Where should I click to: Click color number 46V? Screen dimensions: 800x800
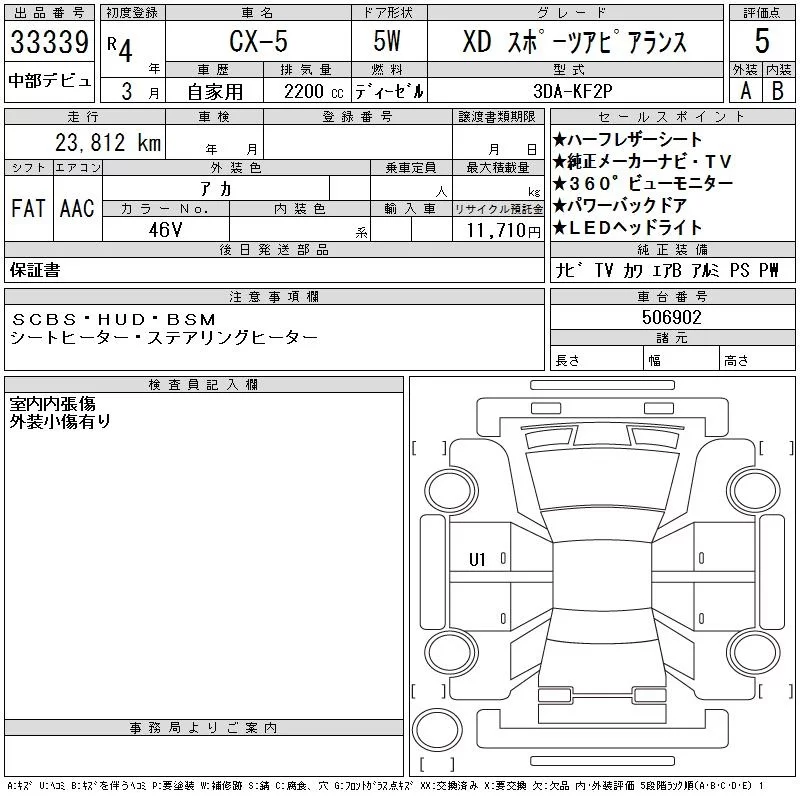(165, 230)
